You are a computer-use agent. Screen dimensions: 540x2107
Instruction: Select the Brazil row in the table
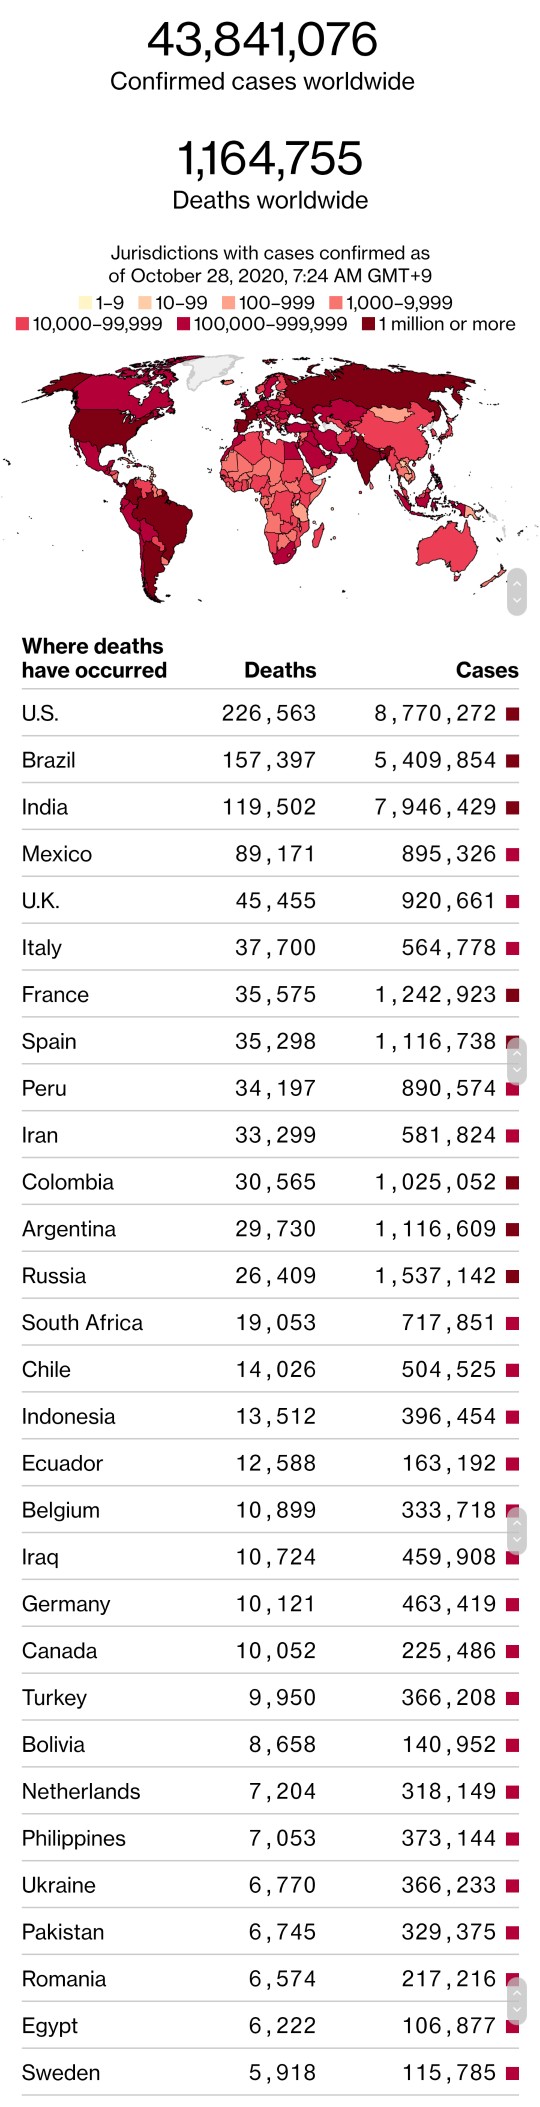[x=270, y=760]
